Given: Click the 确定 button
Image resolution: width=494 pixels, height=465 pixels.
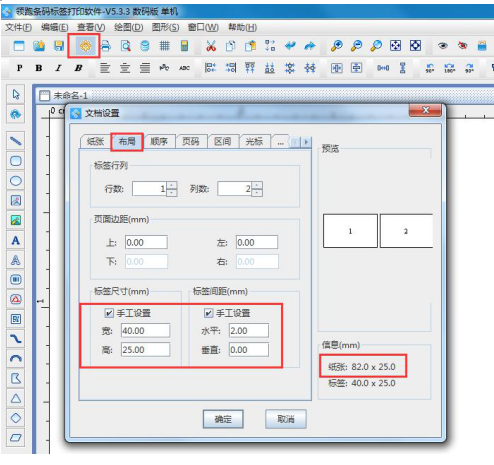Looking at the screenshot, I should tap(223, 419).
